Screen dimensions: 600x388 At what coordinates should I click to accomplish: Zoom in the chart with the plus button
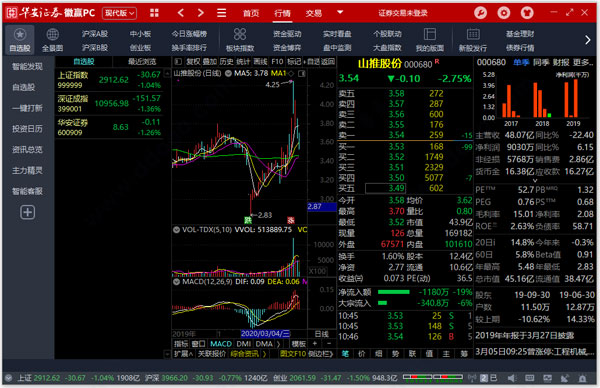pyautogui.click(x=315, y=344)
